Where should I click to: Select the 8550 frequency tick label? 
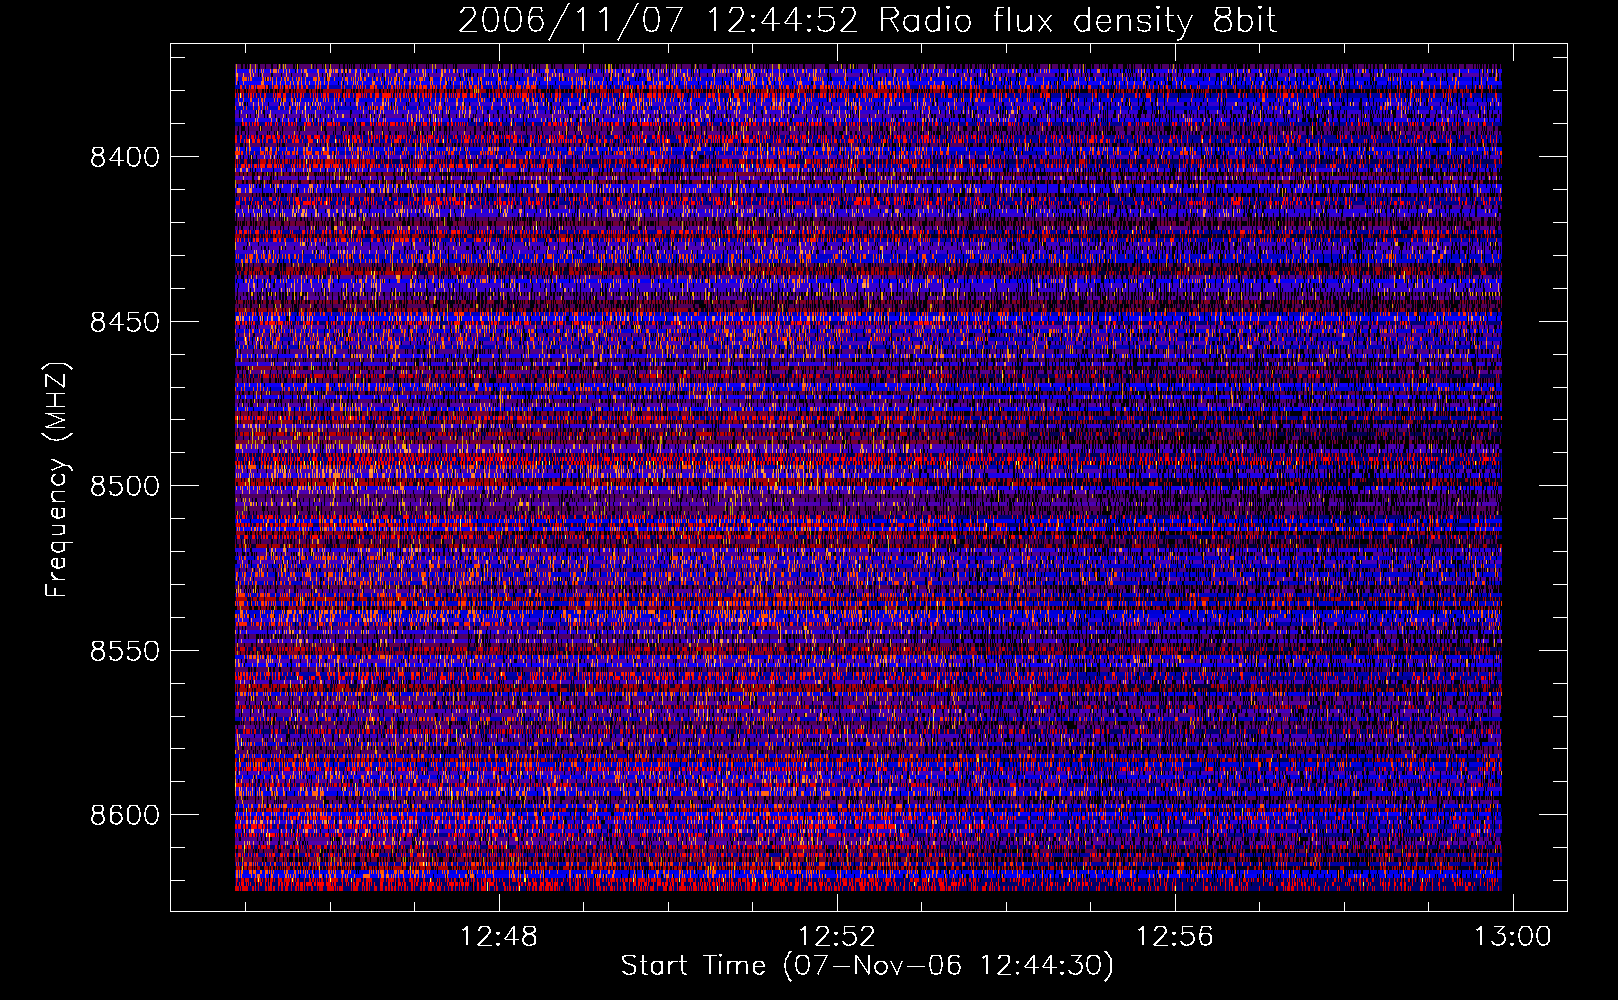124,651
